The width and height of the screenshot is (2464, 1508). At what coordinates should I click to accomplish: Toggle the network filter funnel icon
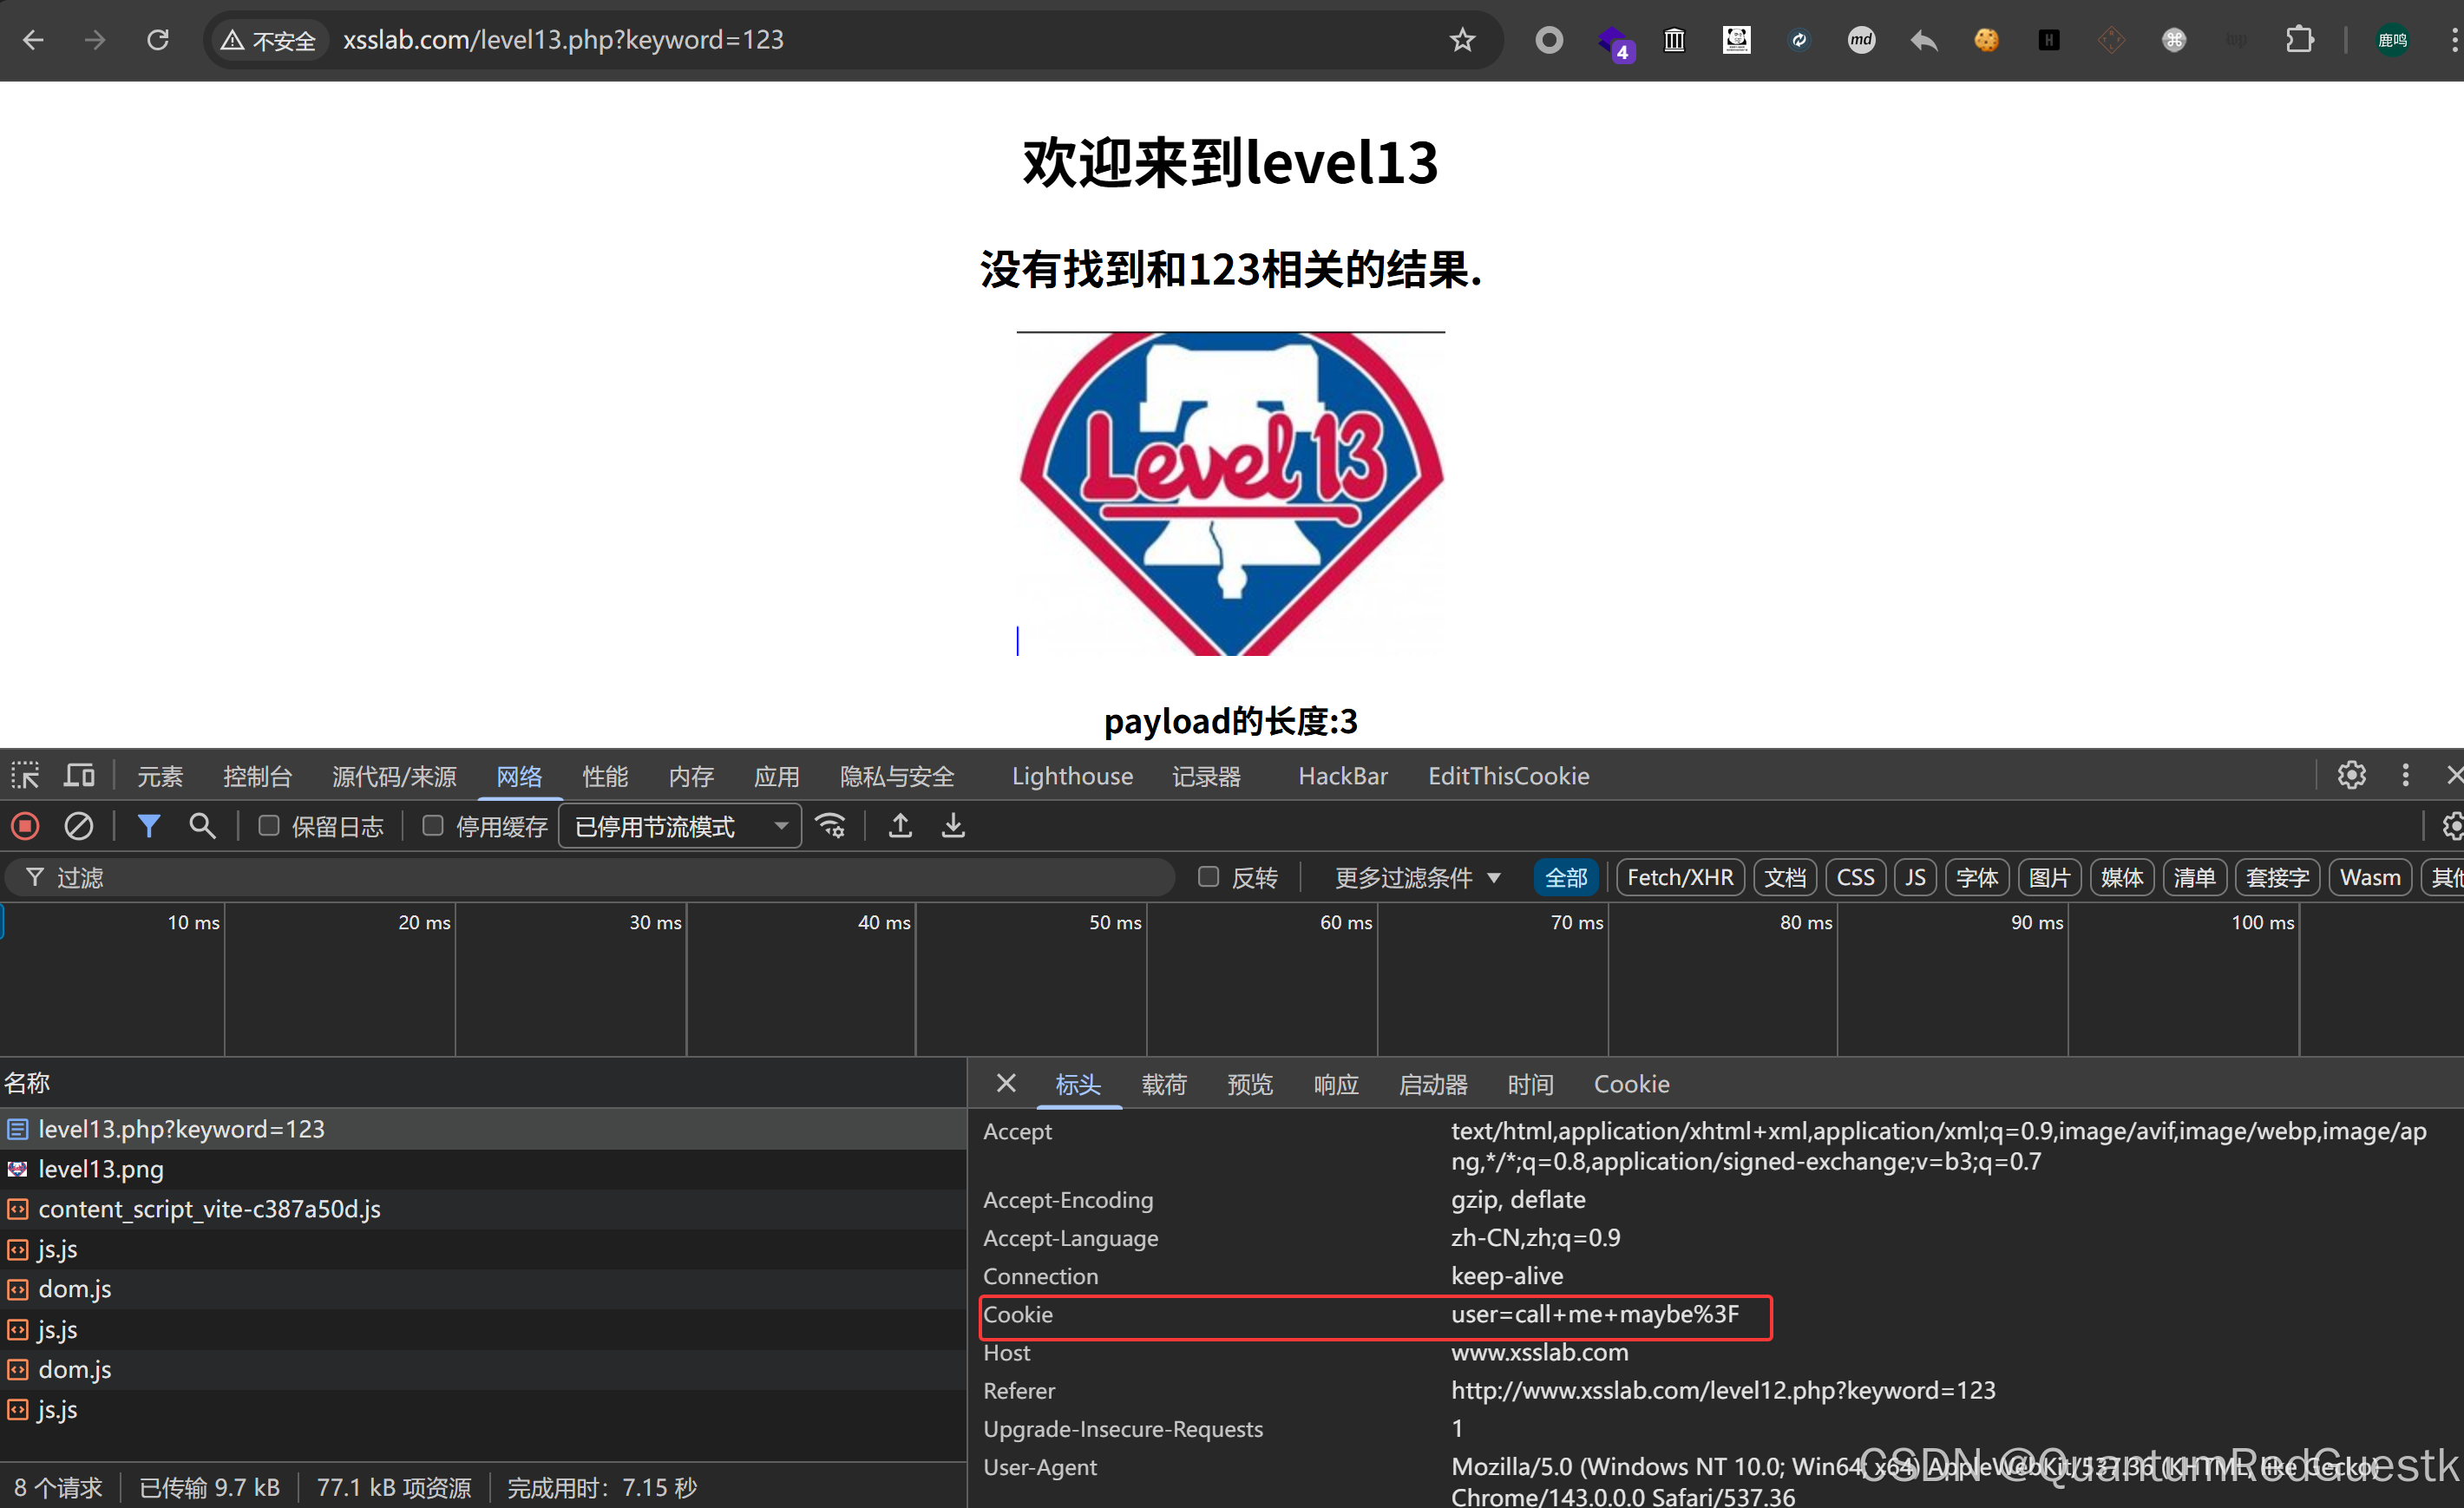(x=149, y=826)
